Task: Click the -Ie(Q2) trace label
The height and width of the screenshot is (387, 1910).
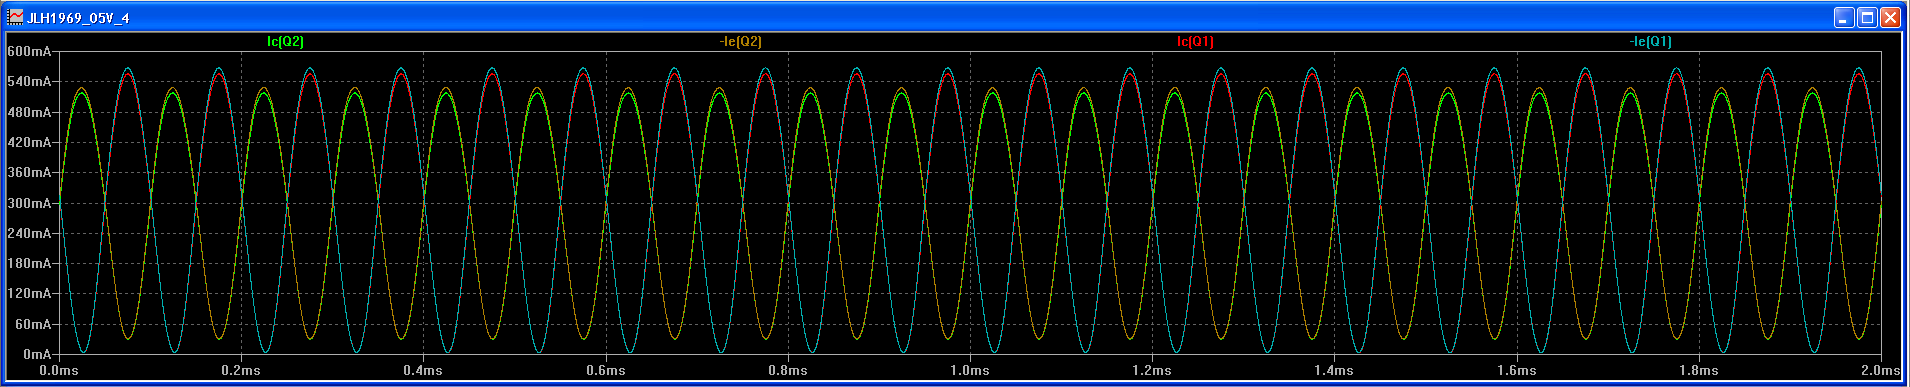Action: [740, 42]
